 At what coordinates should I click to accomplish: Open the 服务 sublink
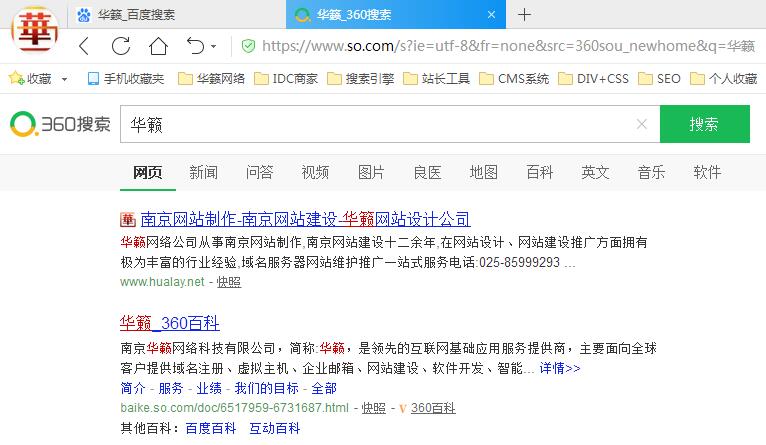pos(171,388)
